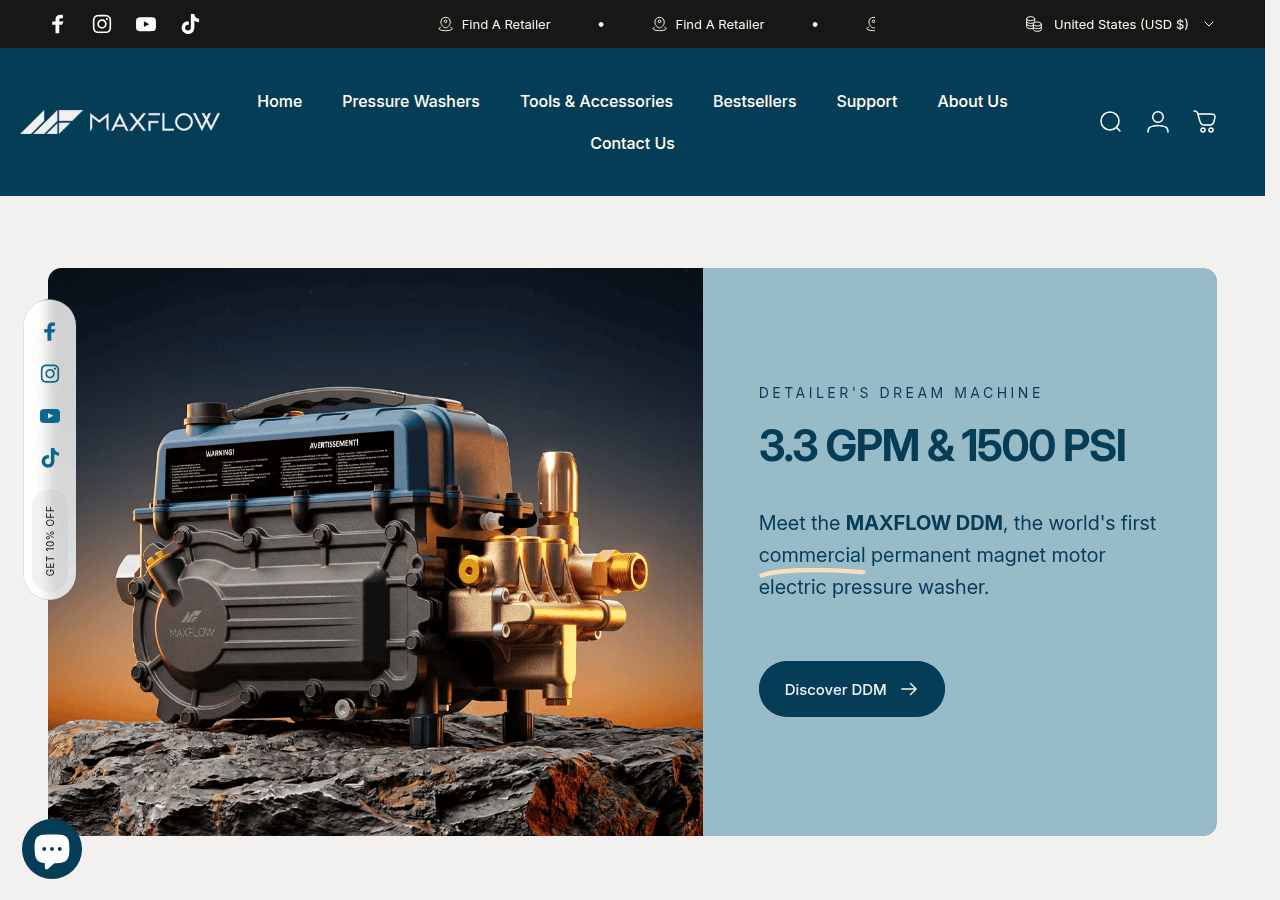Click the MAXFLOW logo
Image resolution: width=1280 pixels, height=900 pixels.
[120, 122]
